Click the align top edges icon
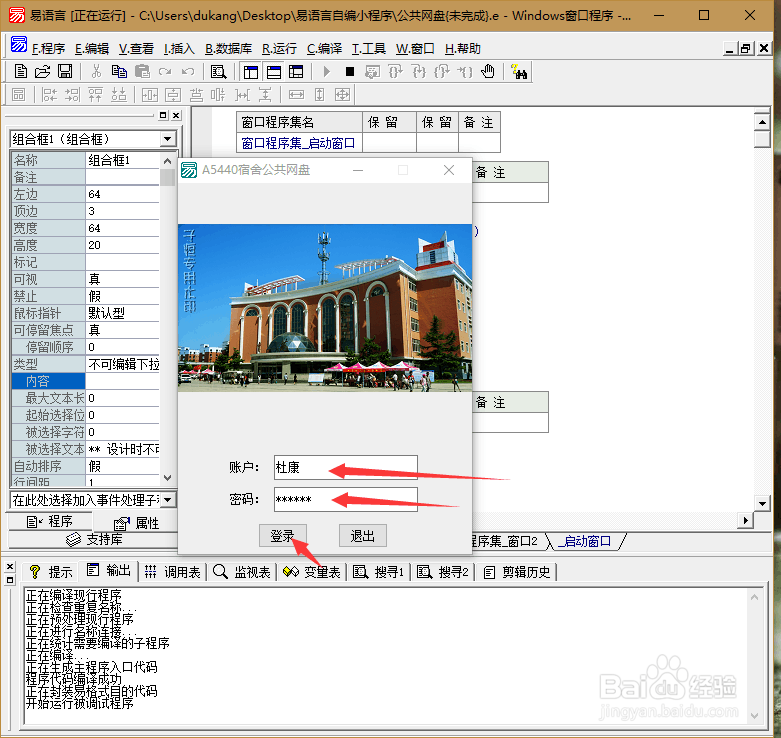 pyautogui.click(x=95, y=95)
